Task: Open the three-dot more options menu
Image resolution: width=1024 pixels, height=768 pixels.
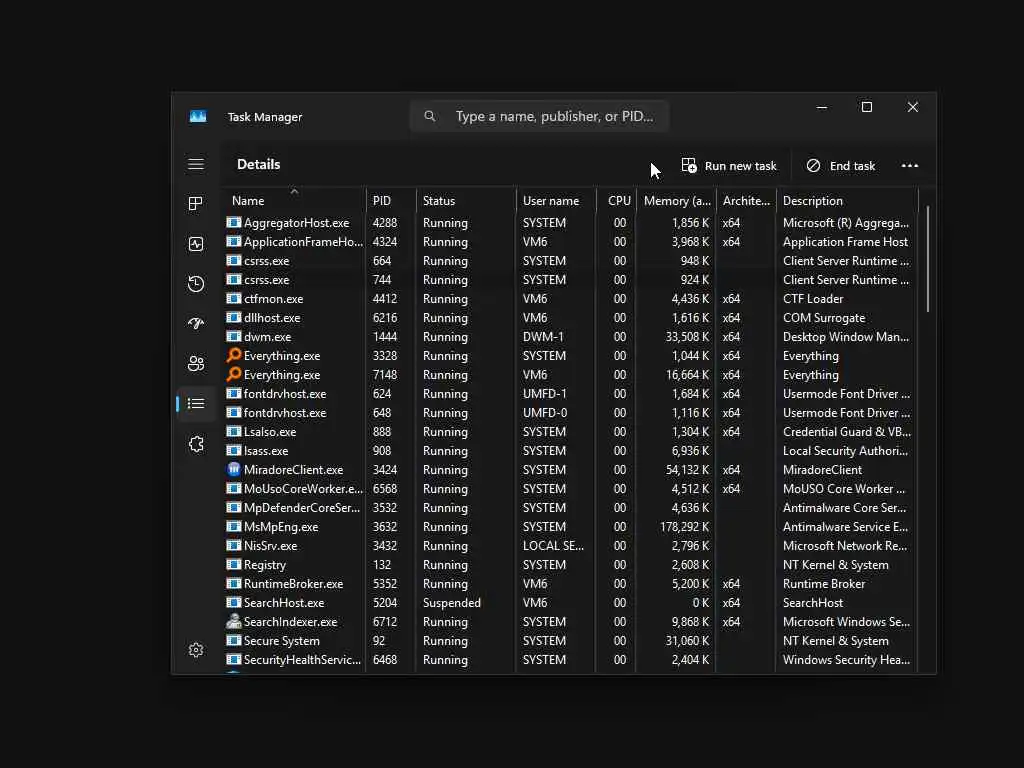Action: 910,166
